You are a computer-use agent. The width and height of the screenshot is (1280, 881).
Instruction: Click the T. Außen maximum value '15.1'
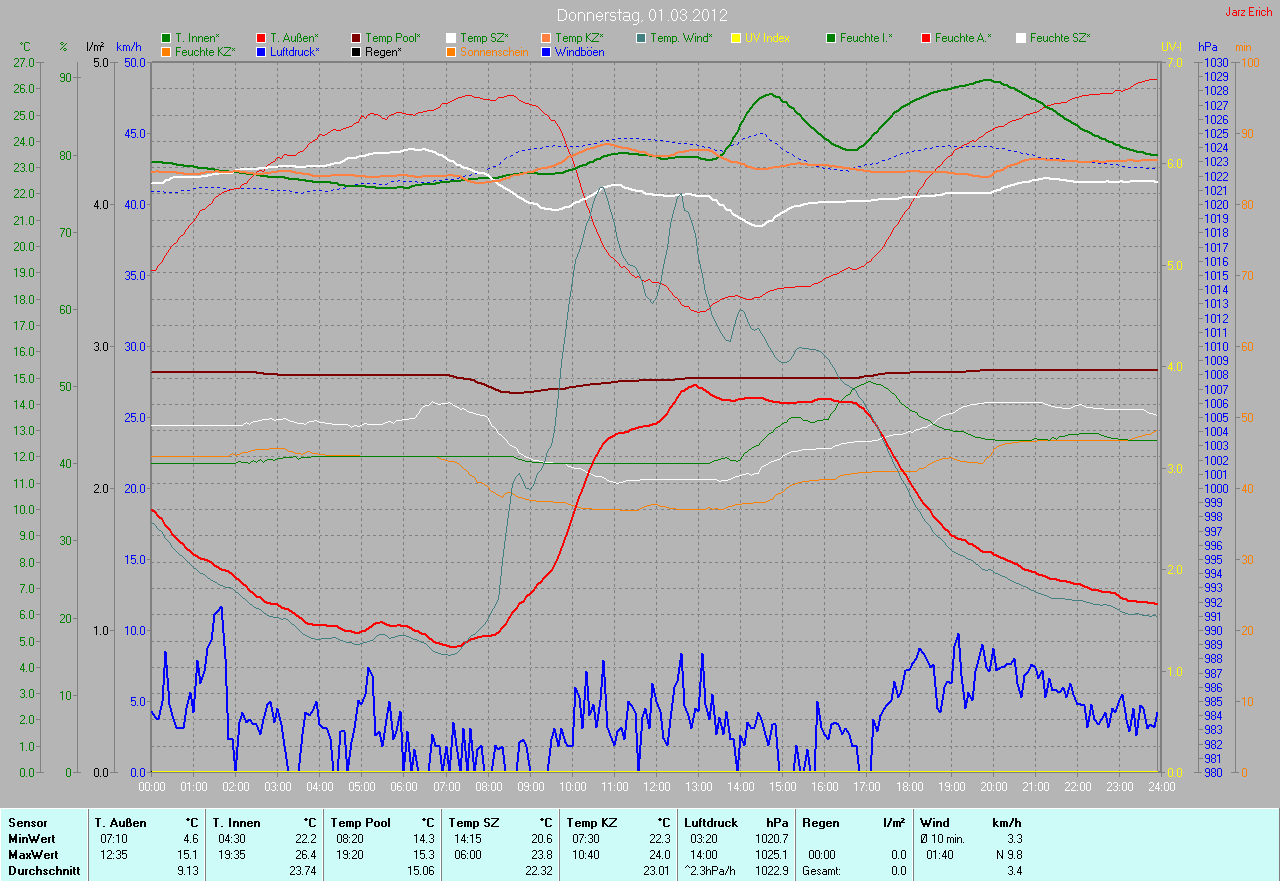tap(187, 855)
